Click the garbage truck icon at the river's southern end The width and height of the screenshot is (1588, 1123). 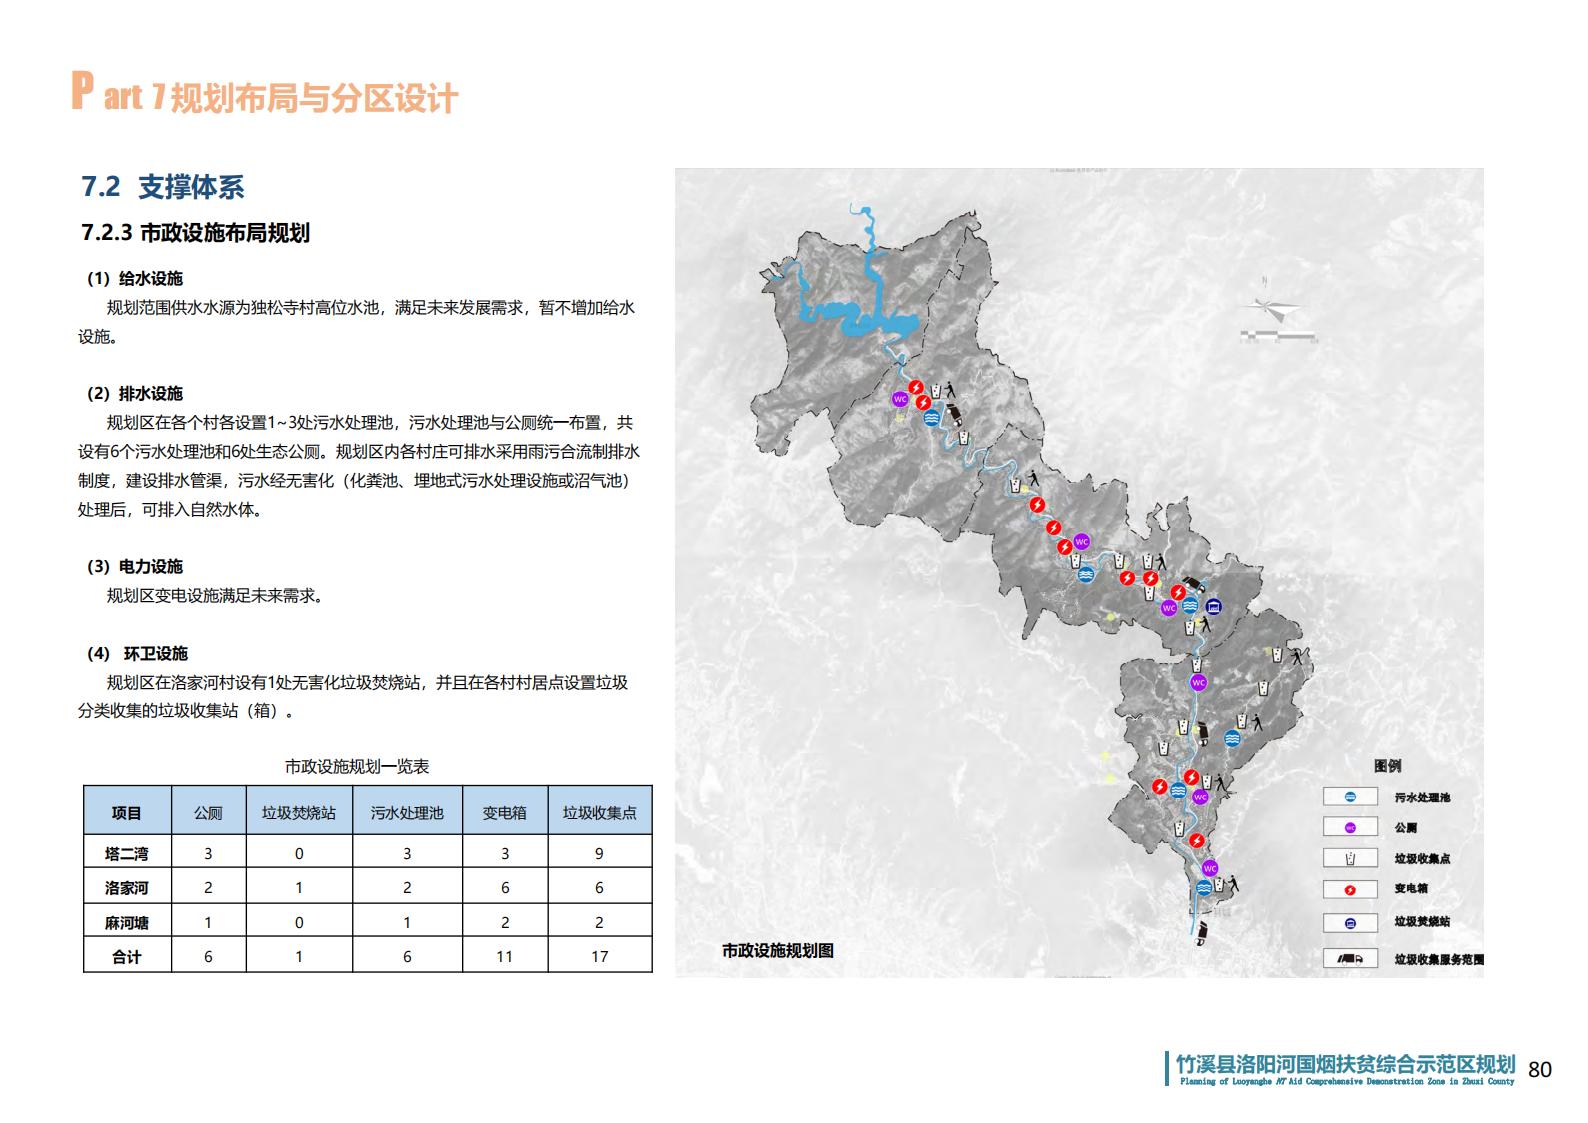tap(1202, 933)
